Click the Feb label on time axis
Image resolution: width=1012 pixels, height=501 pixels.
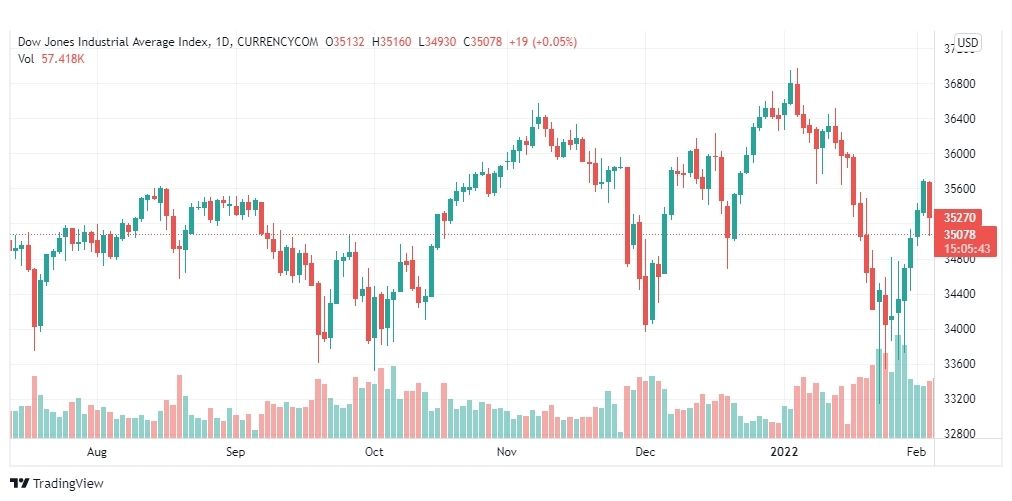pyautogui.click(x=918, y=452)
